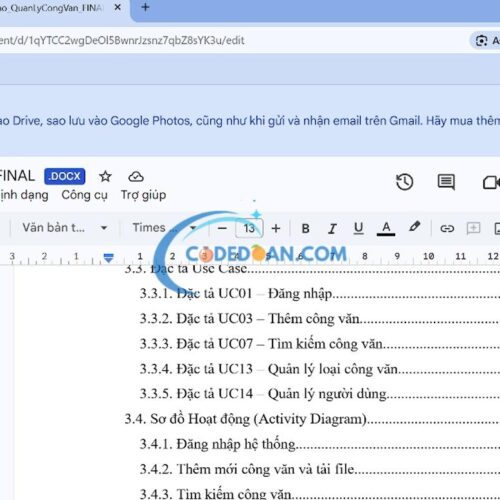Open the comments panel icon
500x500 pixels.
446,182
